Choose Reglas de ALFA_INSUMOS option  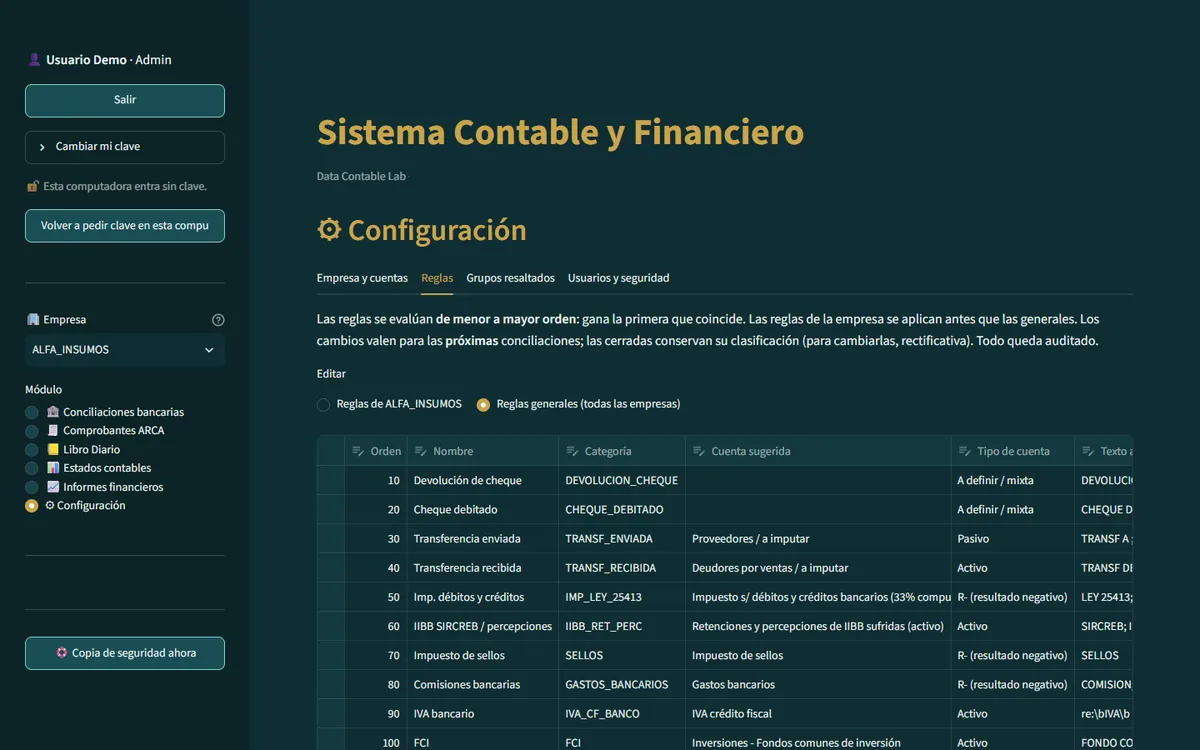pyautogui.click(x=390, y=404)
